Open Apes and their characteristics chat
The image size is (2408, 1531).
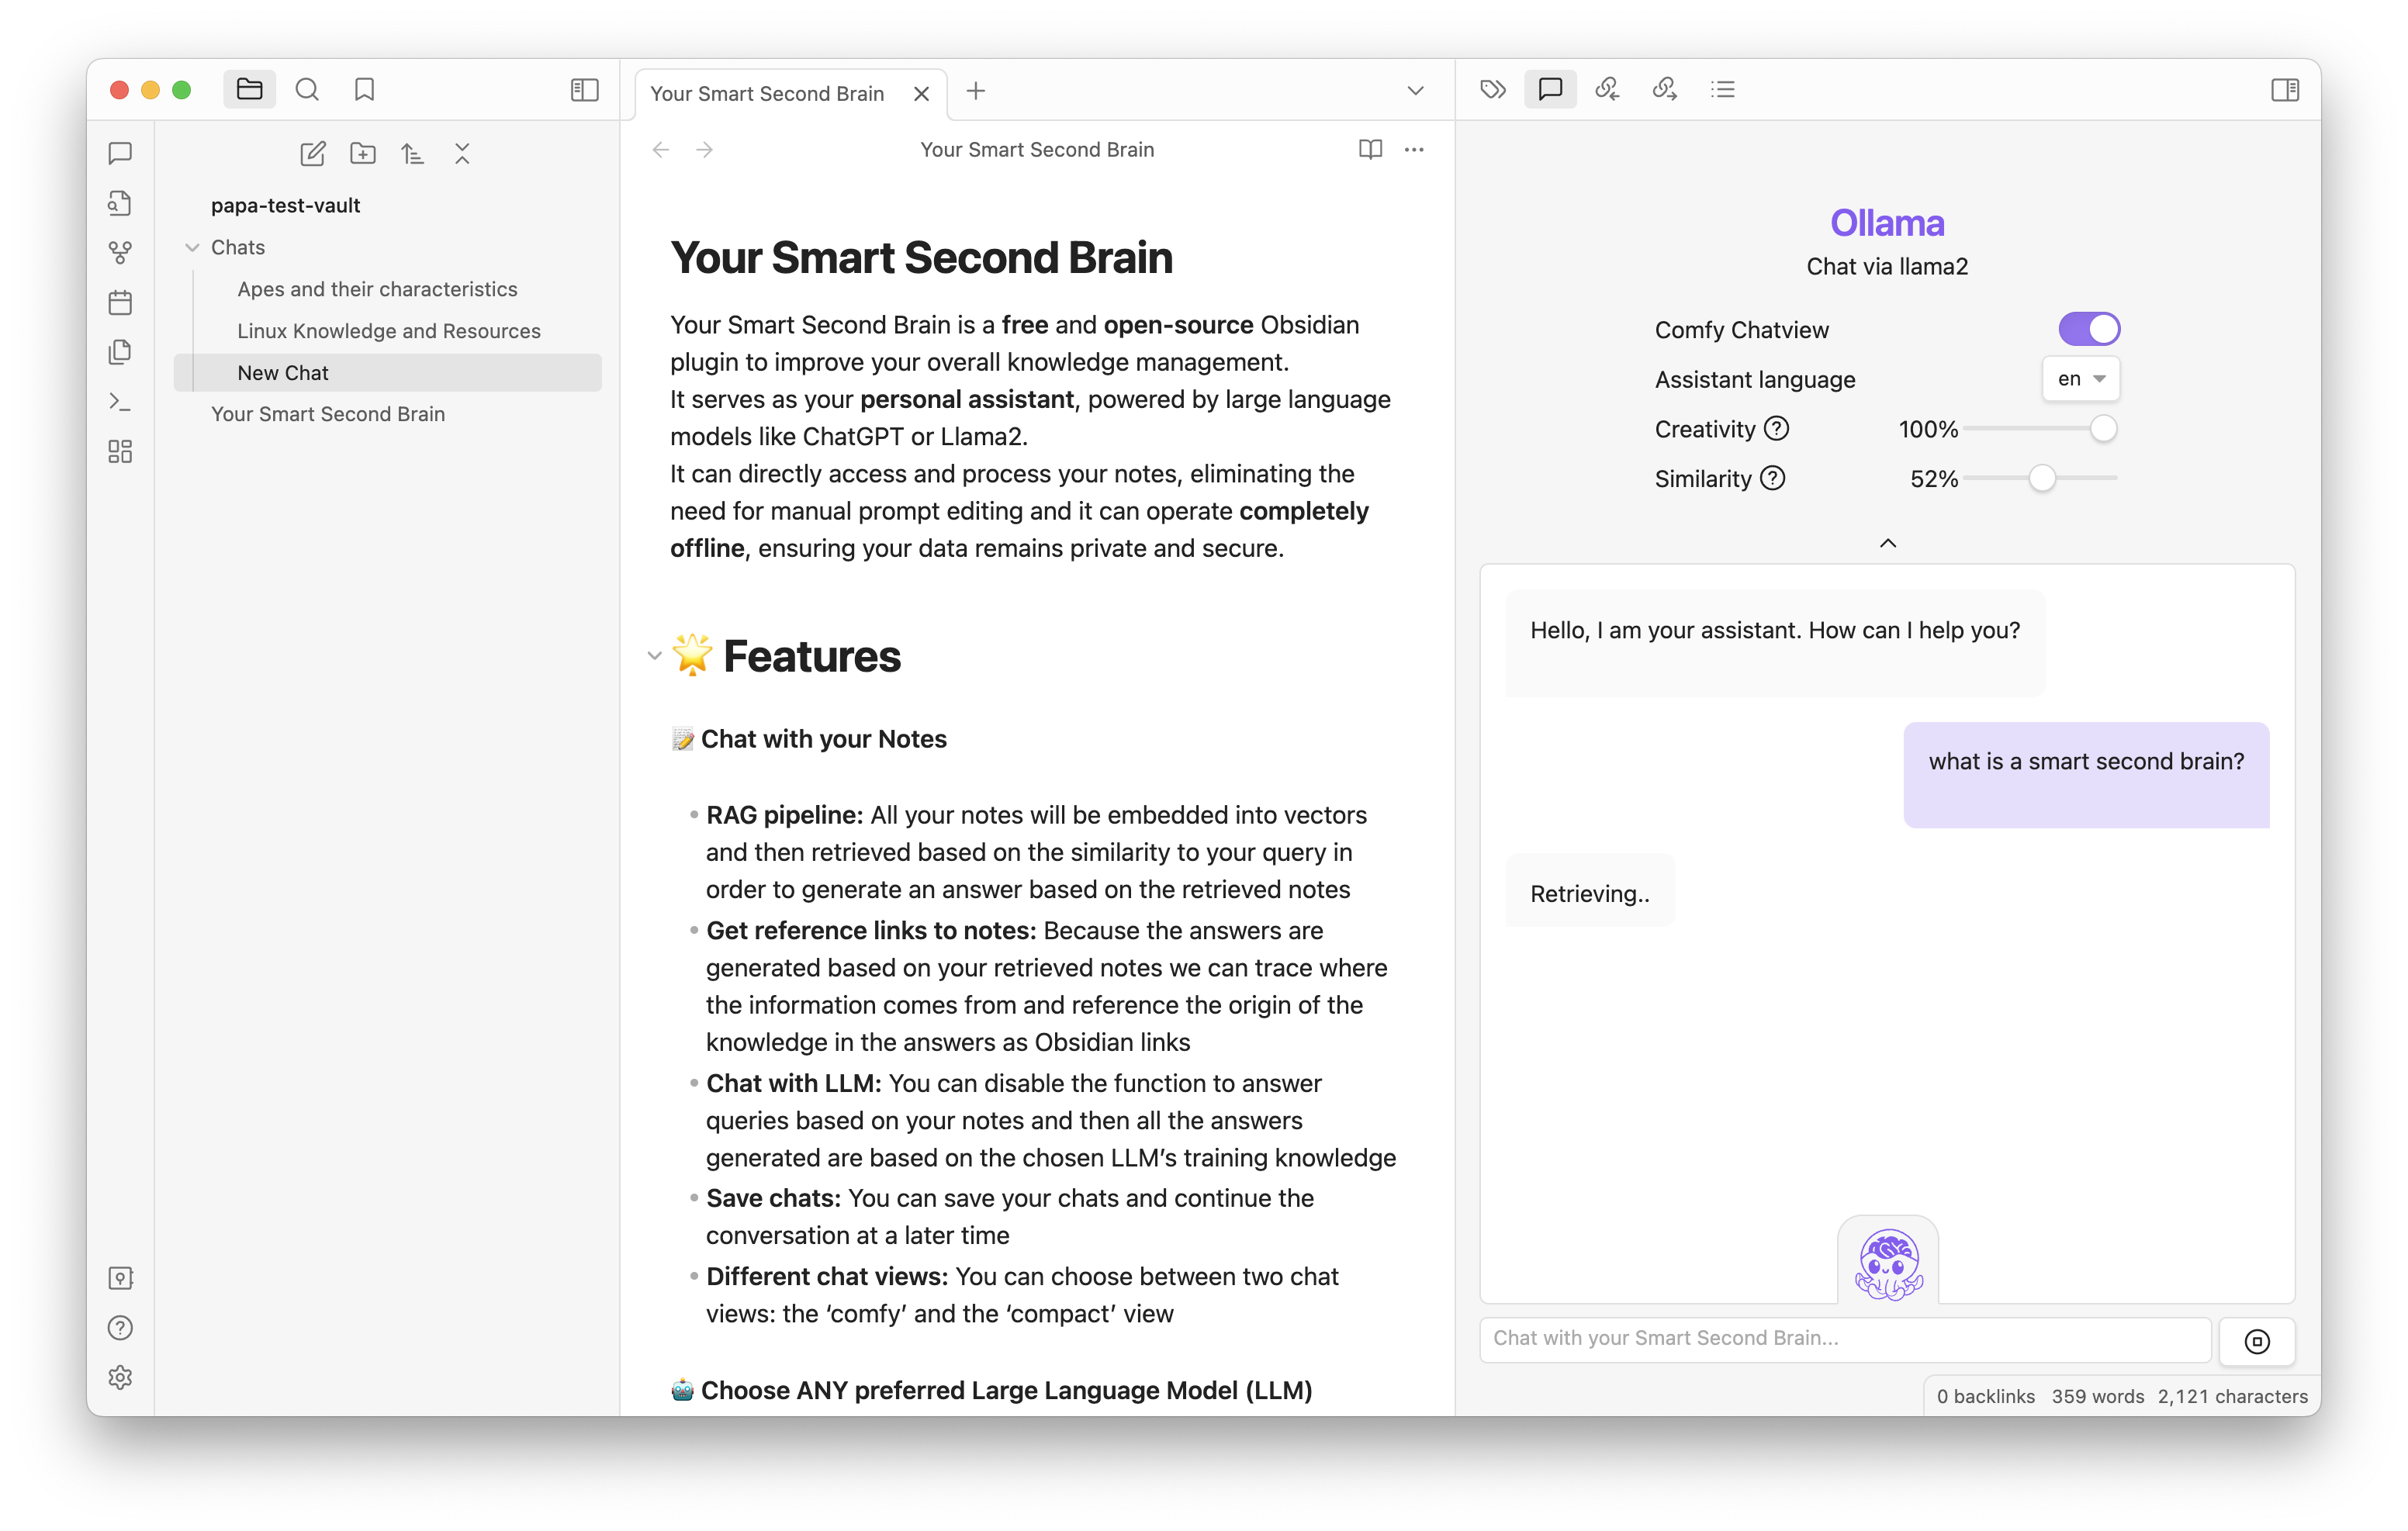(x=377, y=289)
